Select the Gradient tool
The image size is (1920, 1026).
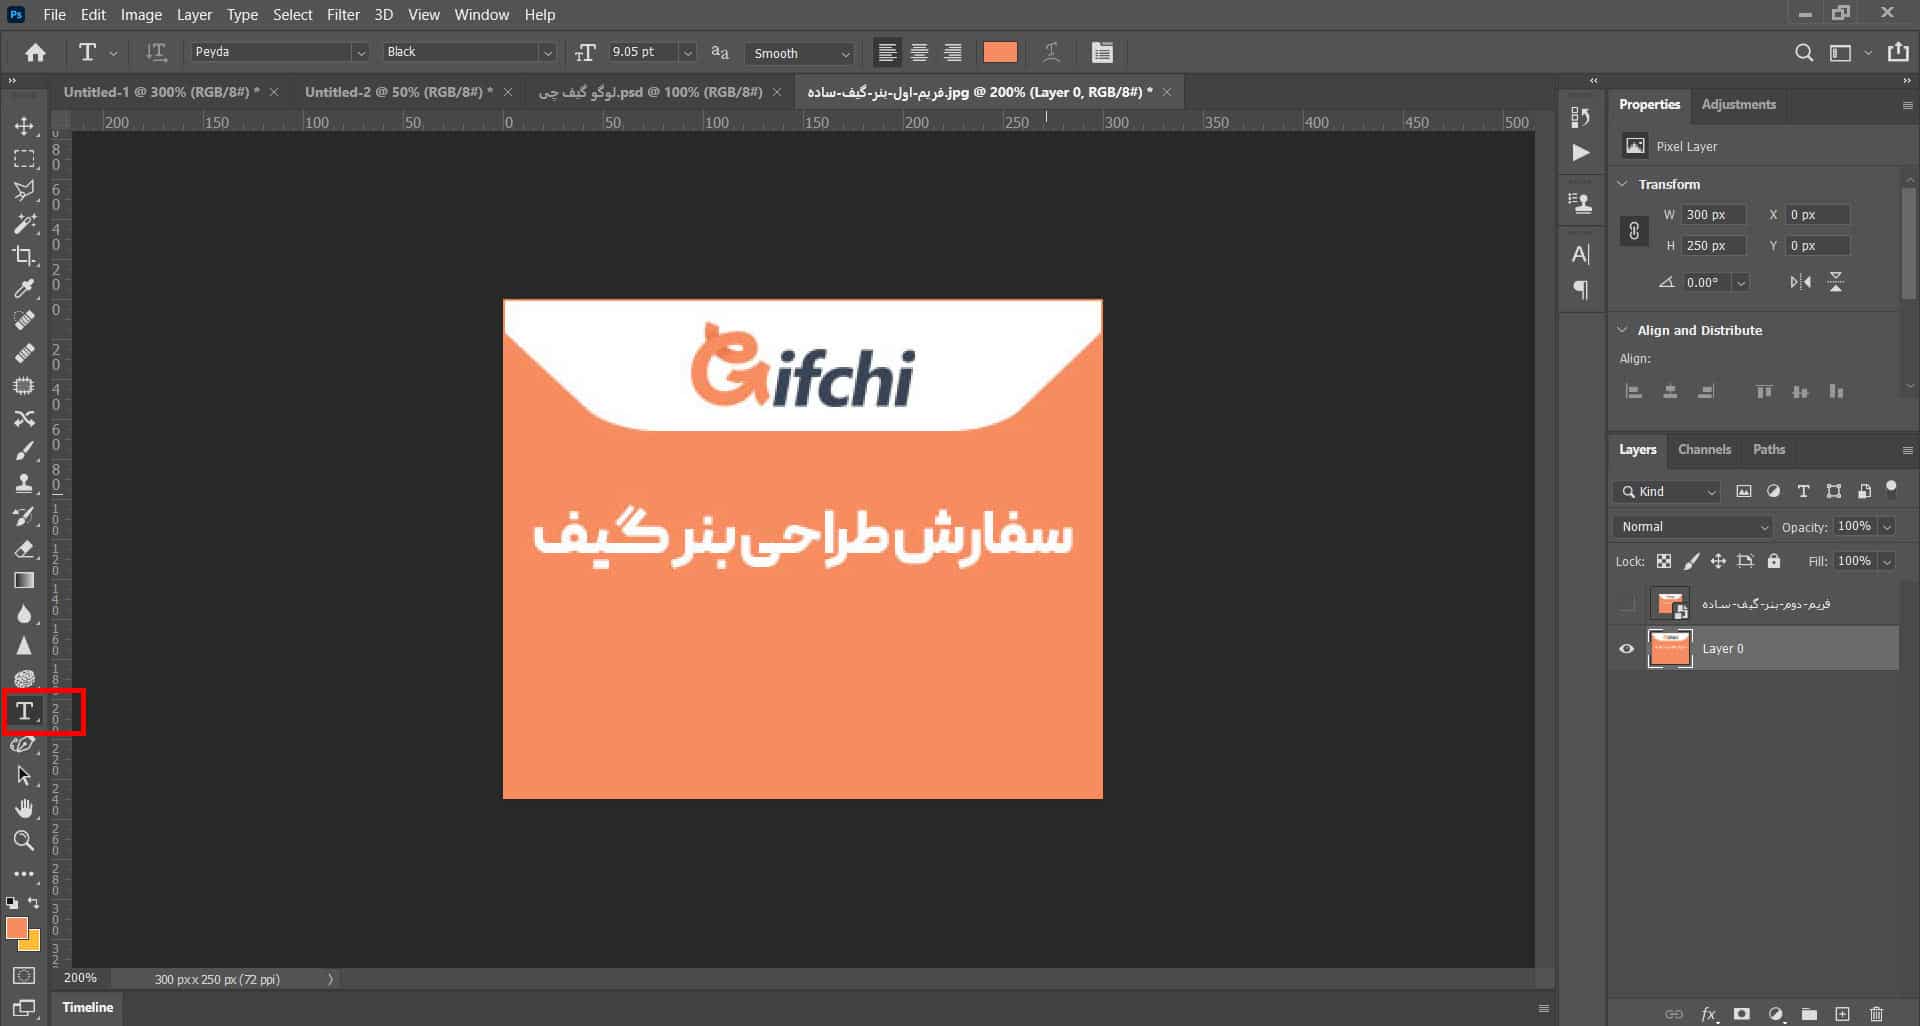click(x=24, y=581)
